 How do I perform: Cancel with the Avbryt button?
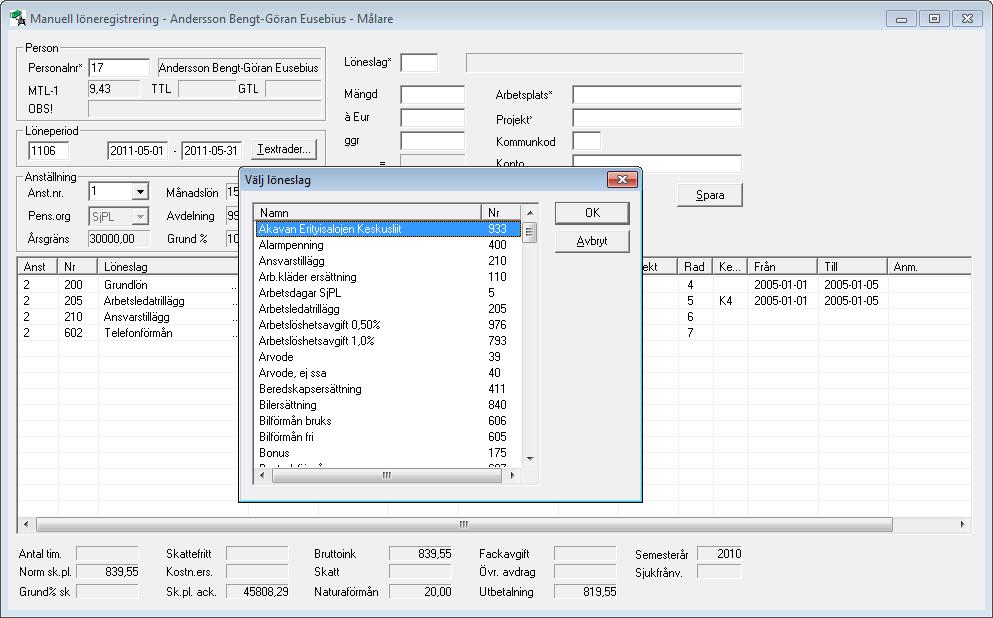(592, 241)
